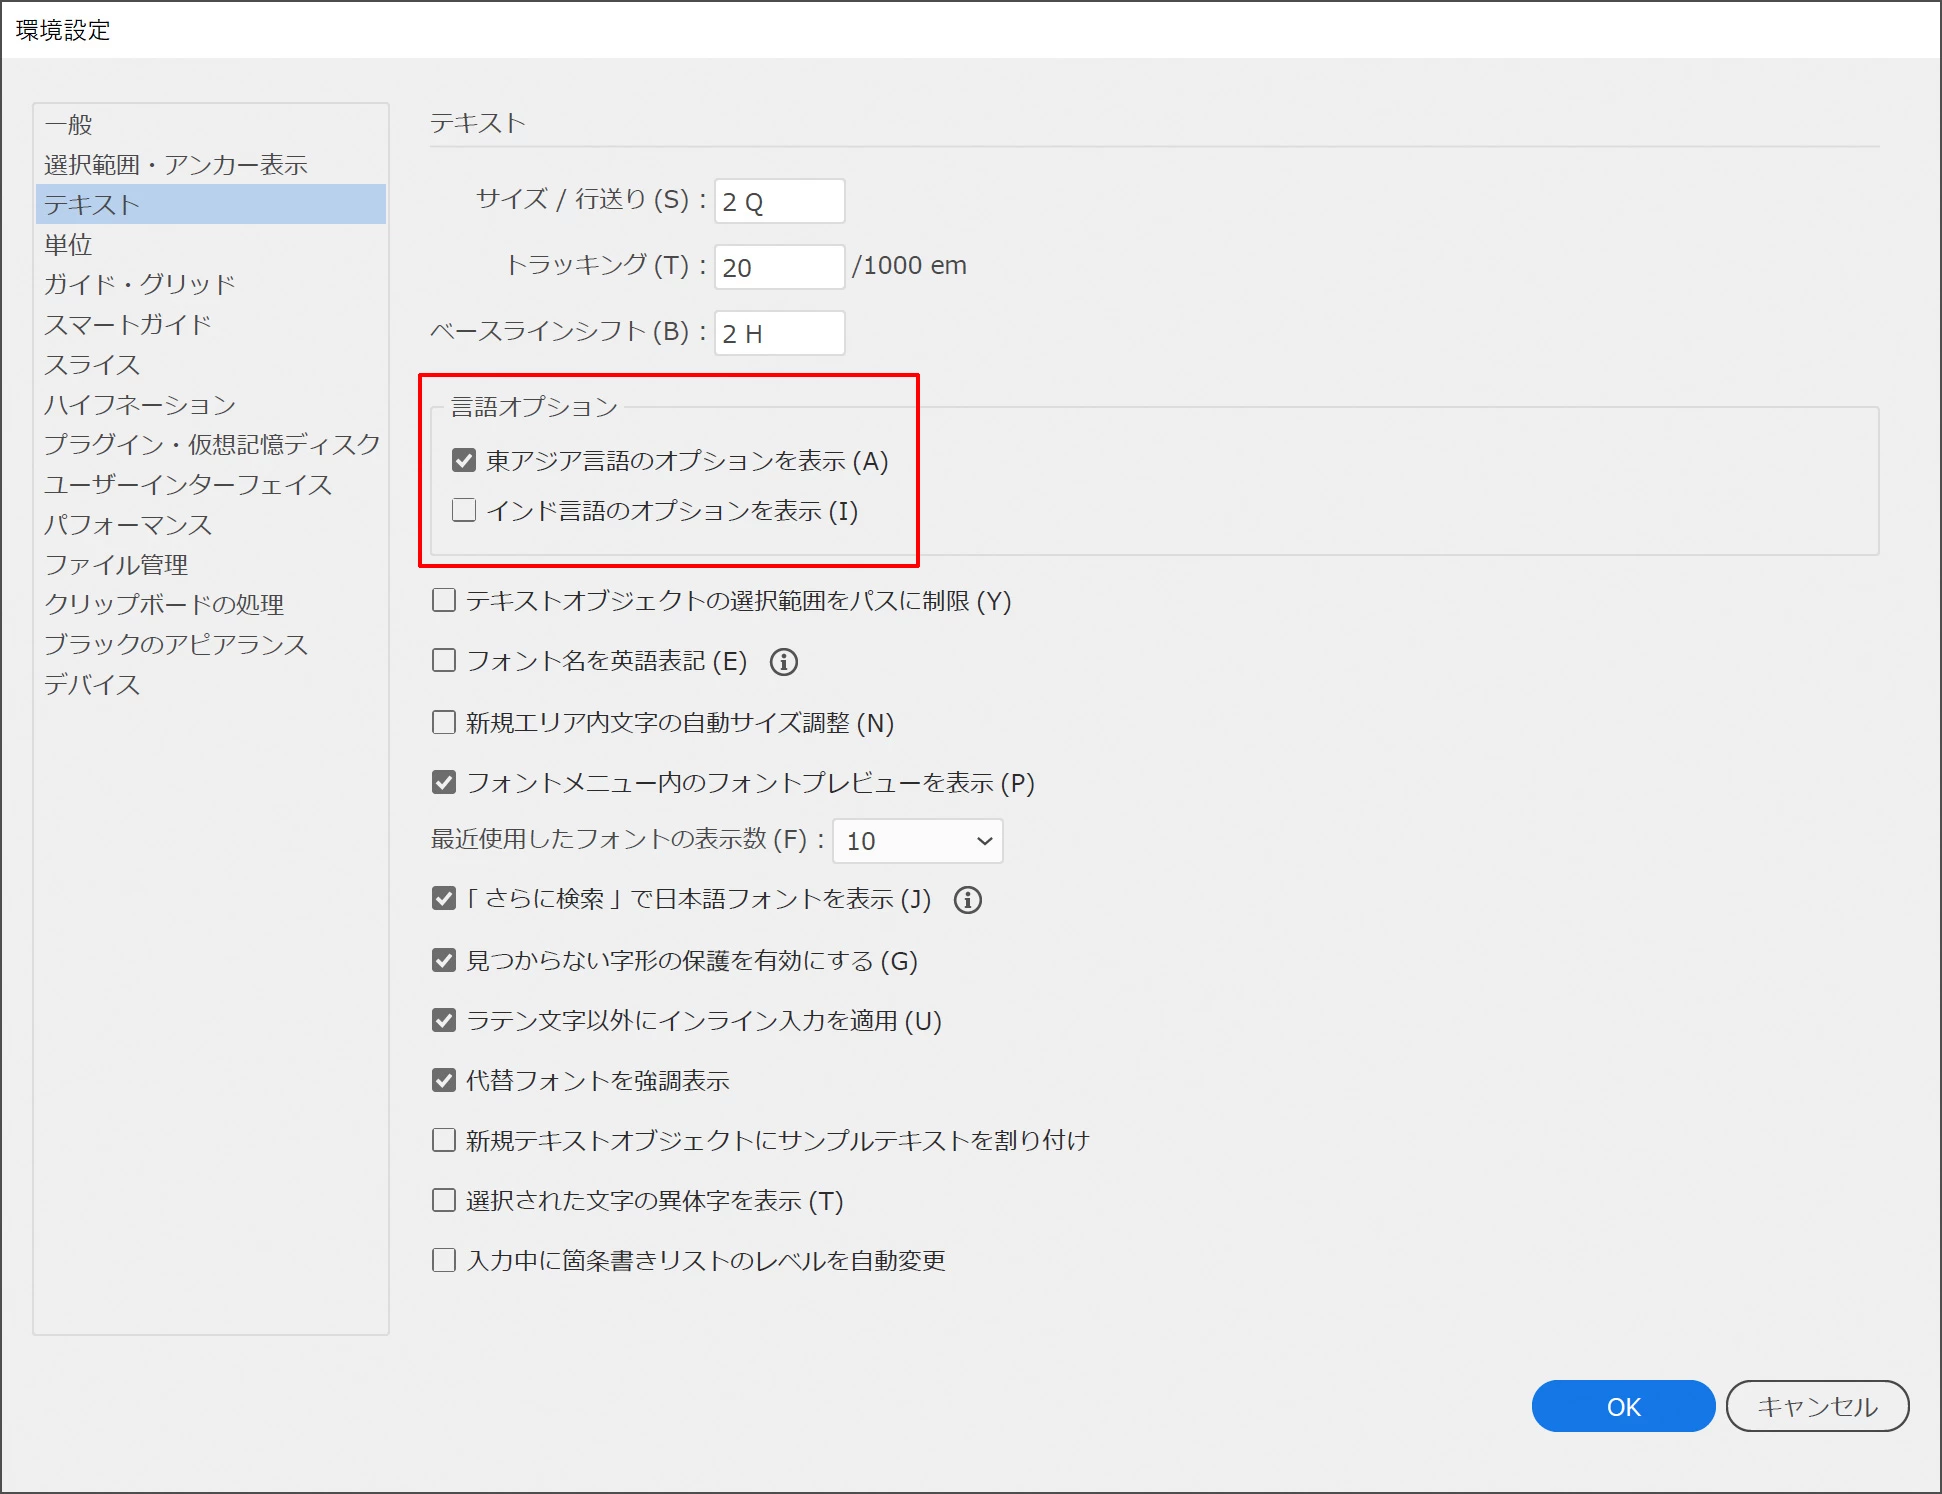Click info icon beside フォント名を英語表記
The width and height of the screenshot is (1942, 1494).
coord(783,662)
